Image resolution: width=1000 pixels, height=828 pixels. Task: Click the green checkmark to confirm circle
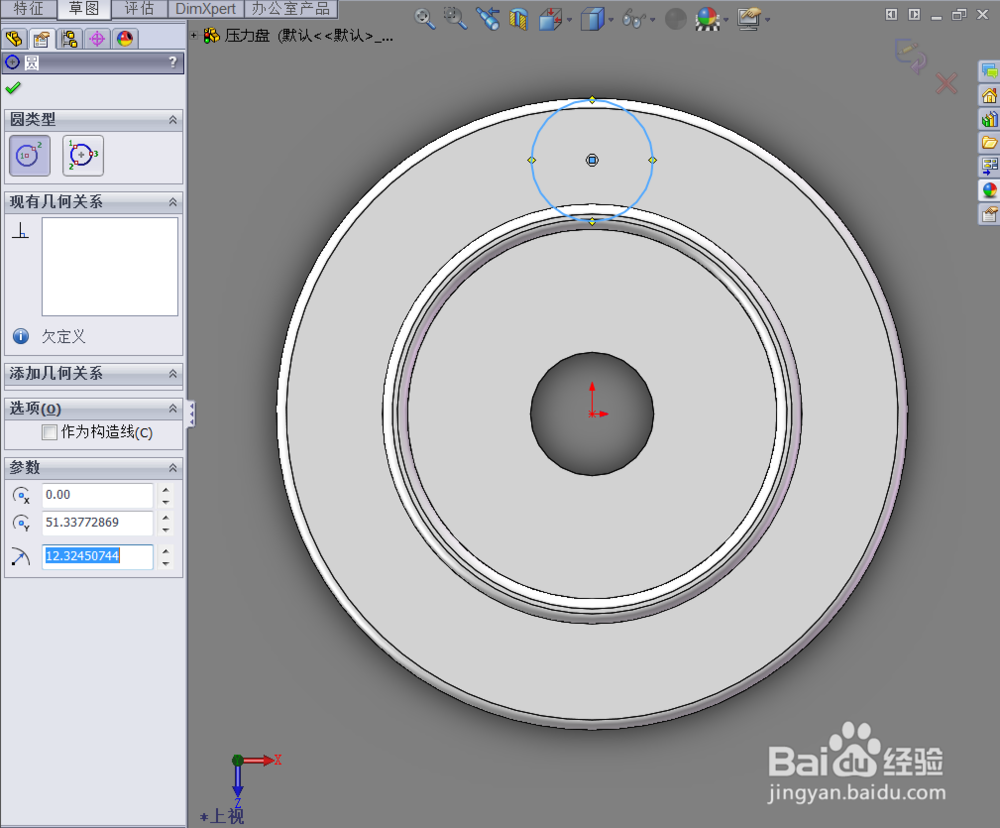coord(13,88)
